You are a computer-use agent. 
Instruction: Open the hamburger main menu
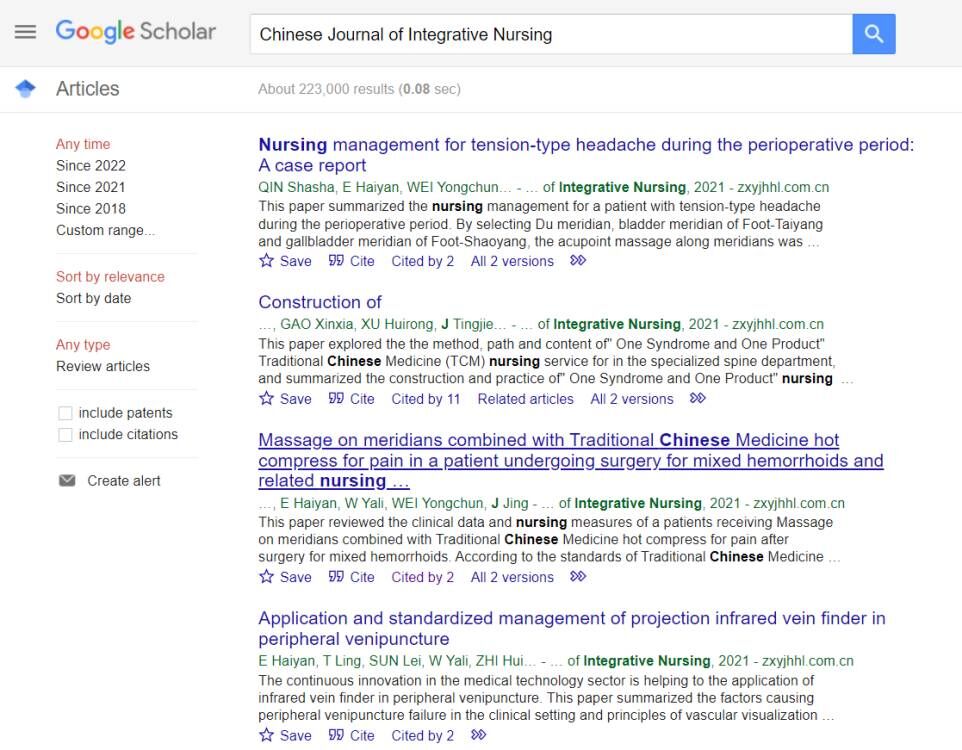[25, 31]
